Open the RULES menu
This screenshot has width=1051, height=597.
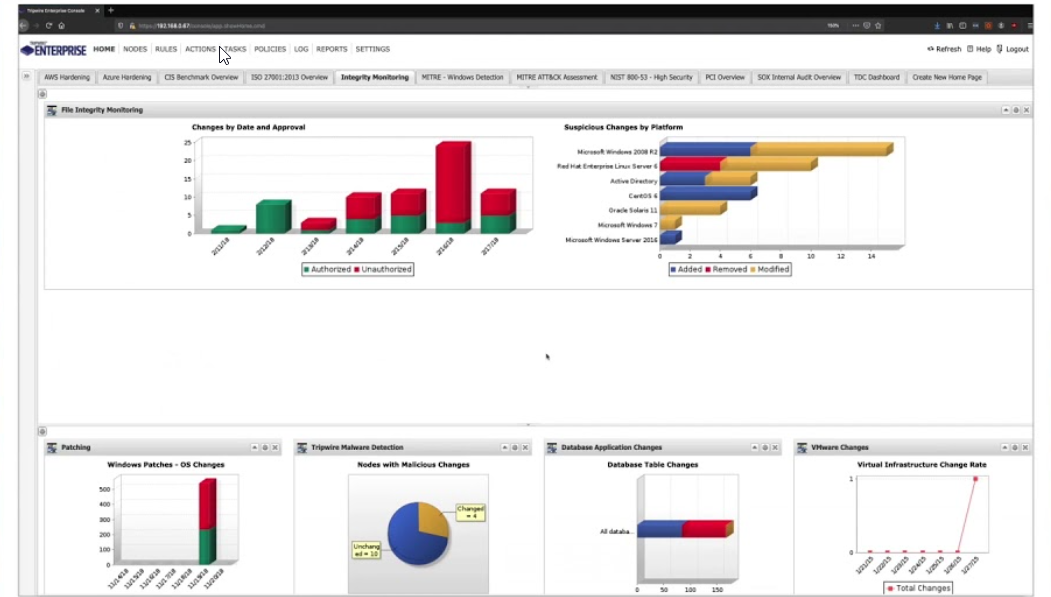[166, 49]
